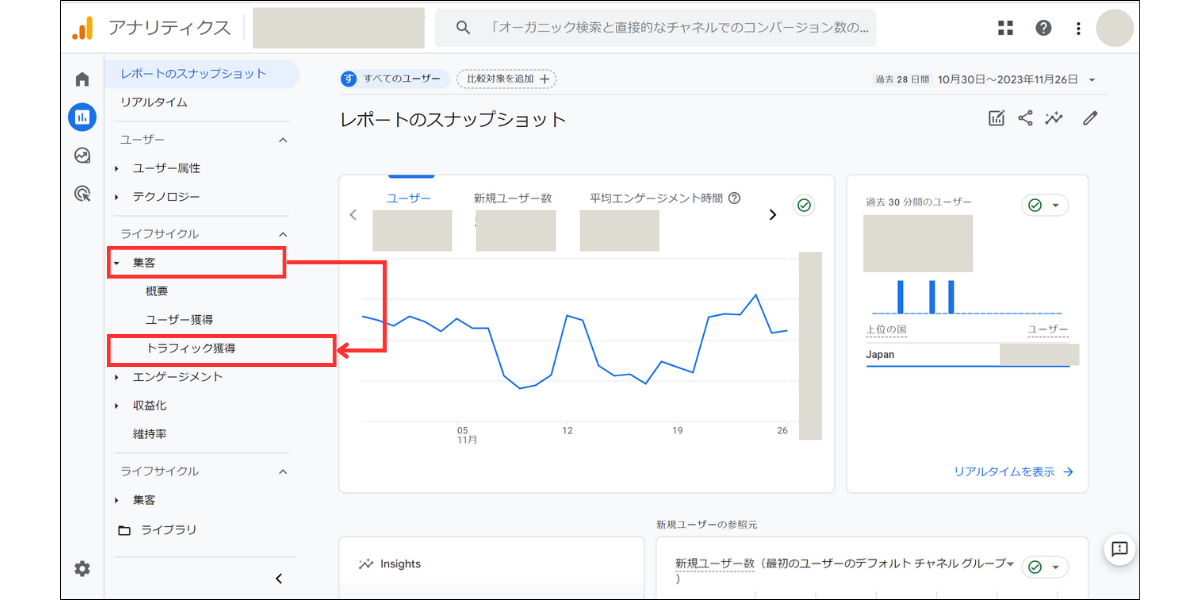Screen dimensions: 1200x600
Task: Open the Home icon in left rail
Action: 82,80
